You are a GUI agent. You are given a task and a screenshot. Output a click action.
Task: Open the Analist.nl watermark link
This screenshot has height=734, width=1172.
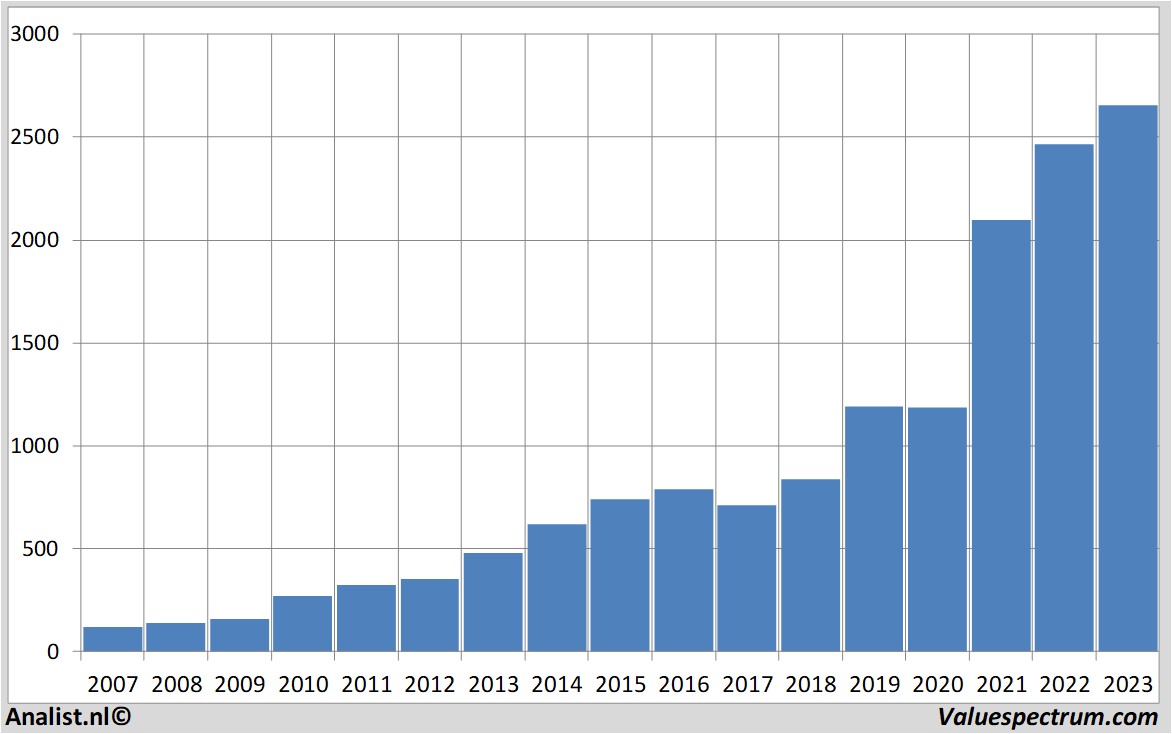click(68, 716)
